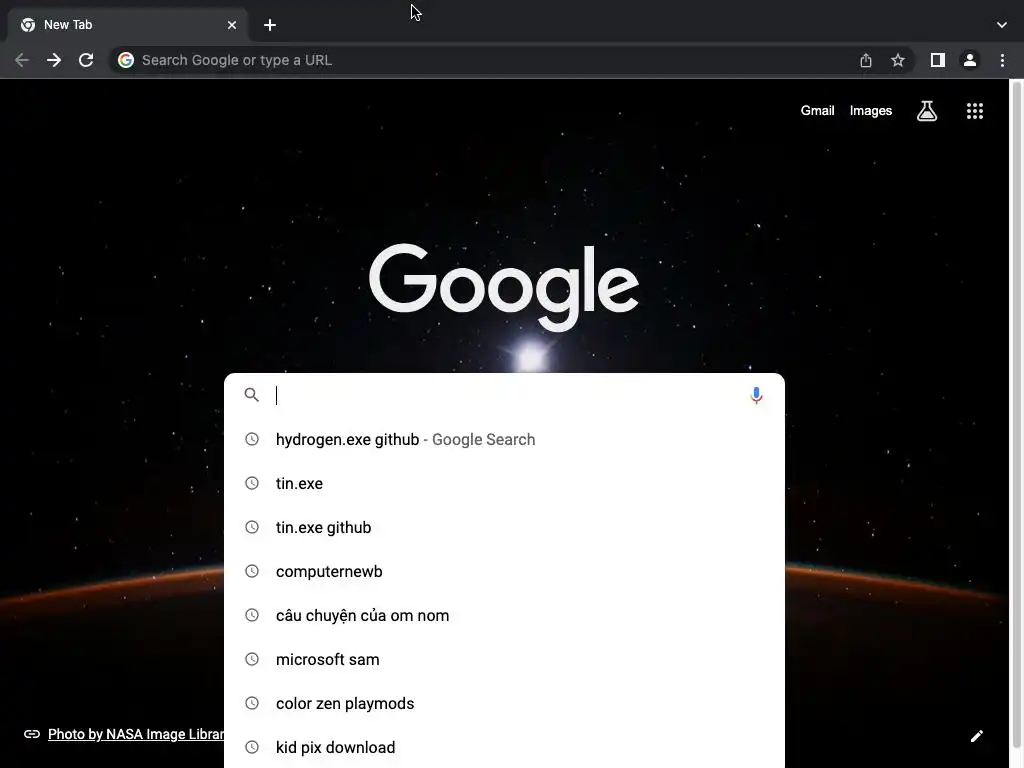This screenshot has height=768, width=1024.
Task: Open the Images link
Action: pos(871,111)
